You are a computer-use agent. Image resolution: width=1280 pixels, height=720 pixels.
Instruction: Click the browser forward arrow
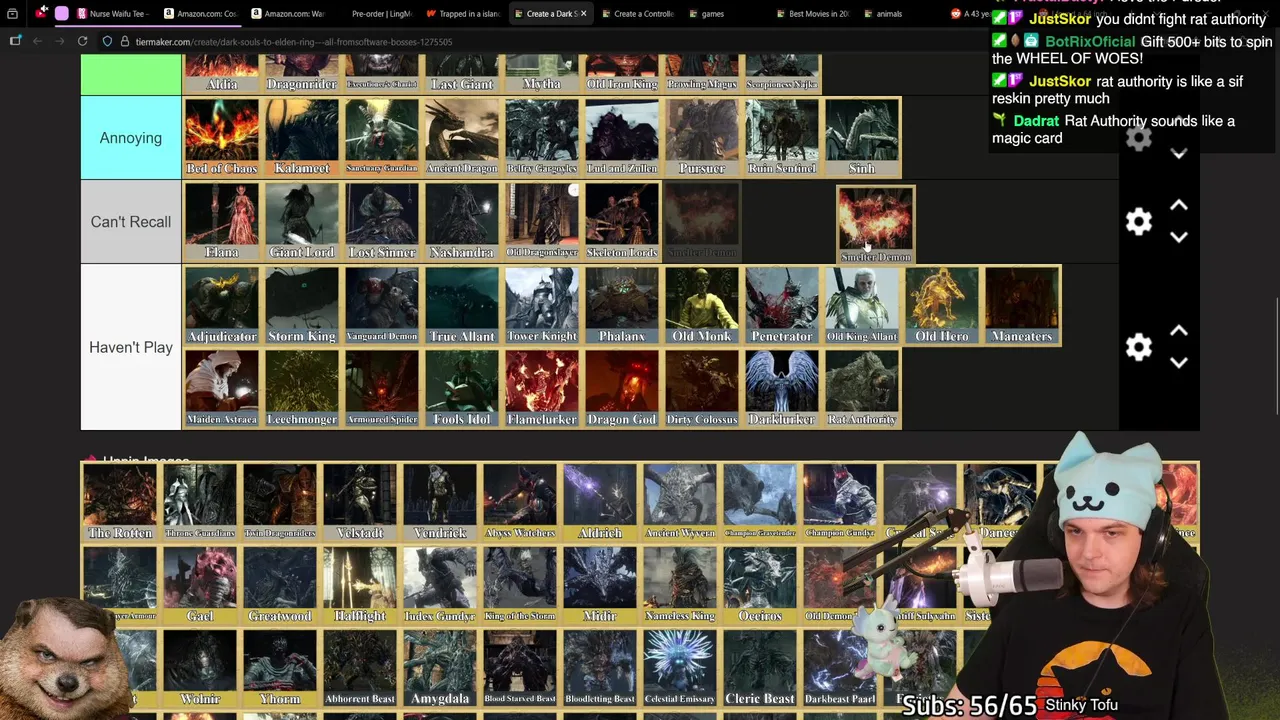pyautogui.click(x=59, y=41)
